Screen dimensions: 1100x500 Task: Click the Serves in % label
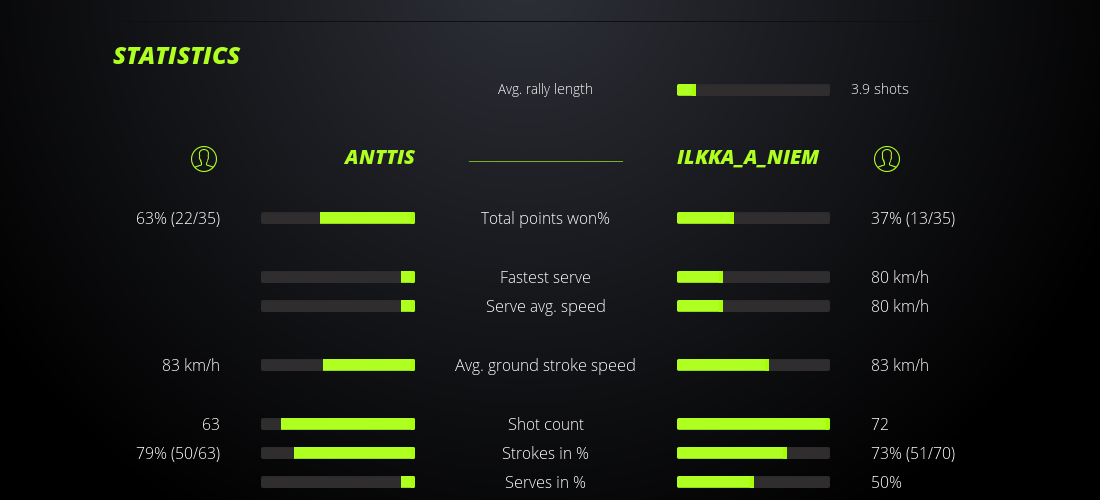(x=545, y=482)
